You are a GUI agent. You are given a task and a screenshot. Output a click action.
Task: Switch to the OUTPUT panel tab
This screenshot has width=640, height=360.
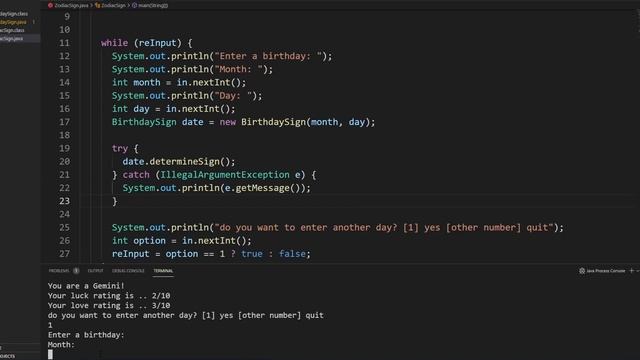(x=95, y=271)
